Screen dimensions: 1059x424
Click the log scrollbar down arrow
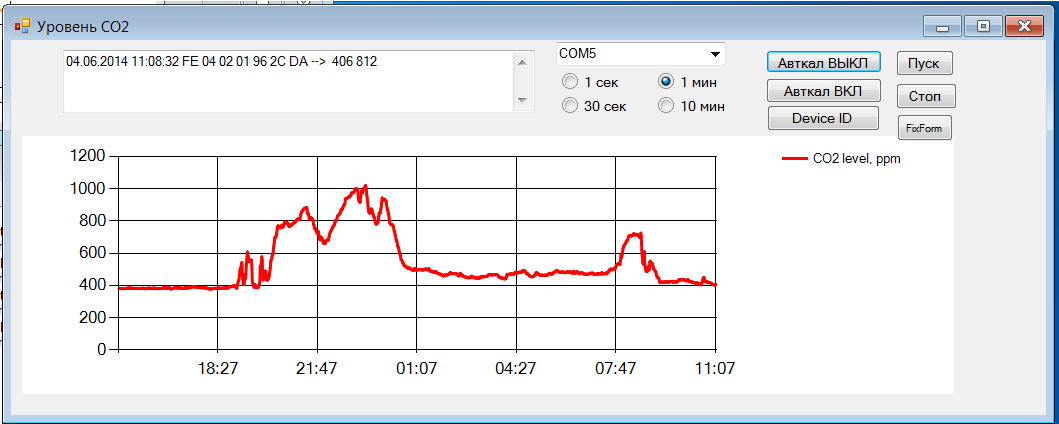[x=521, y=101]
